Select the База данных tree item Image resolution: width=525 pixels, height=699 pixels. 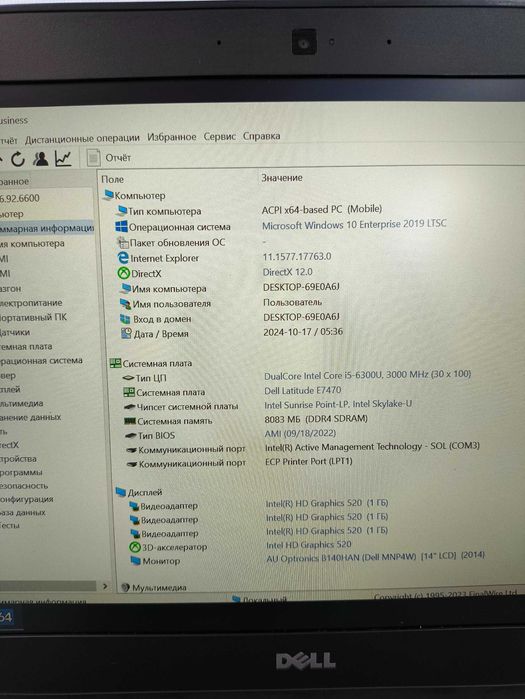(23, 512)
